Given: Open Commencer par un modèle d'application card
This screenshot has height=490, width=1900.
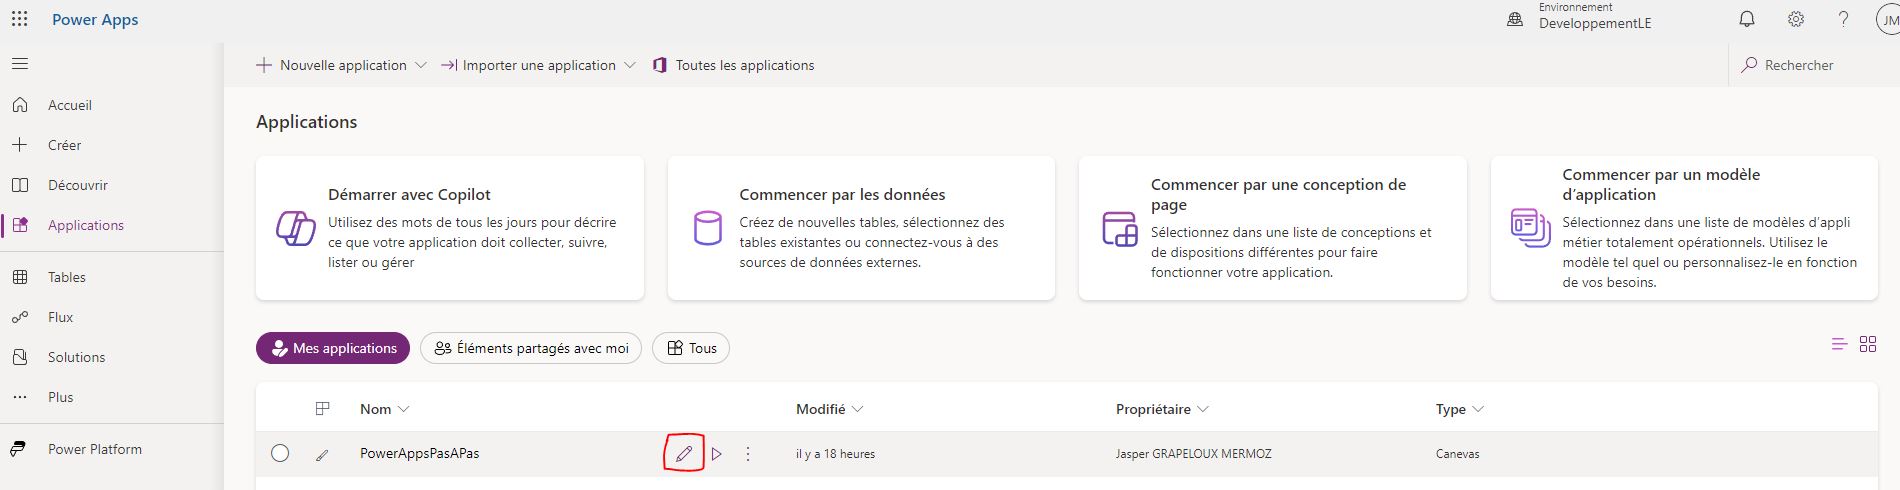Looking at the screenshot, I should (1684, 228).
